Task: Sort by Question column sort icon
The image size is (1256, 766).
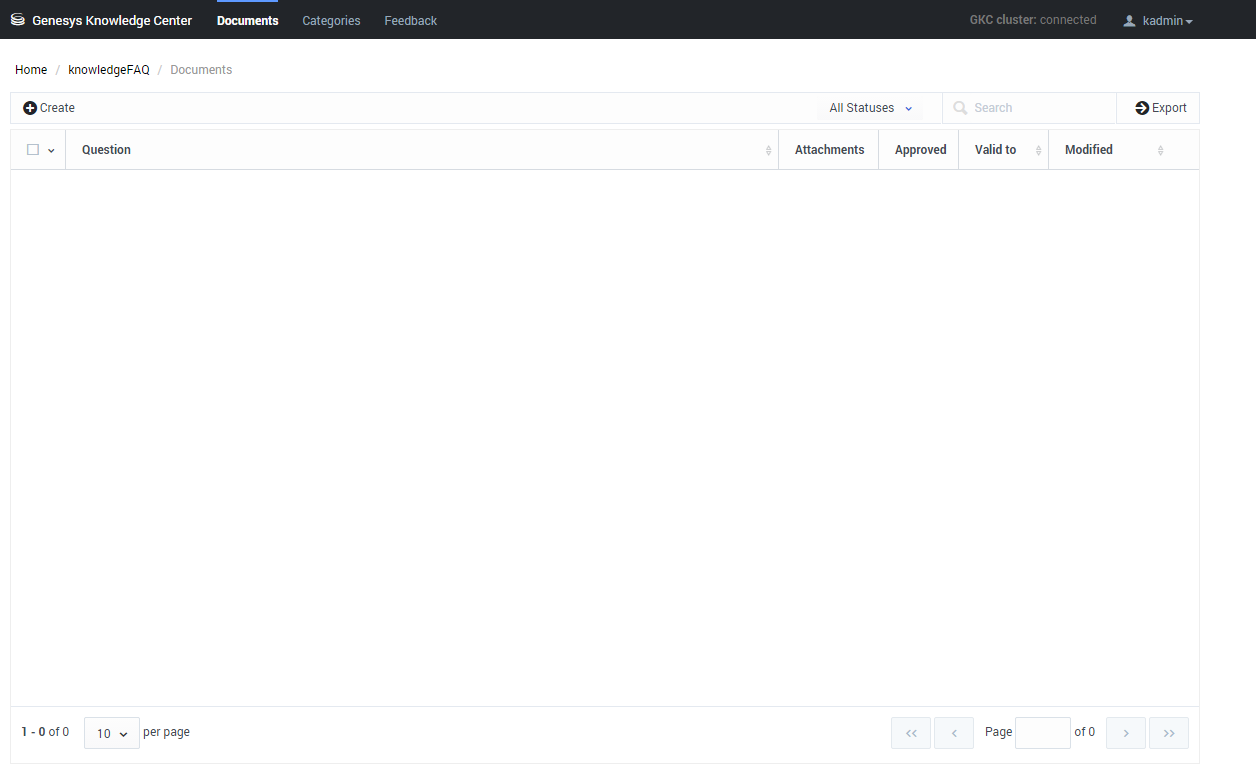Action: pos(768,150)
